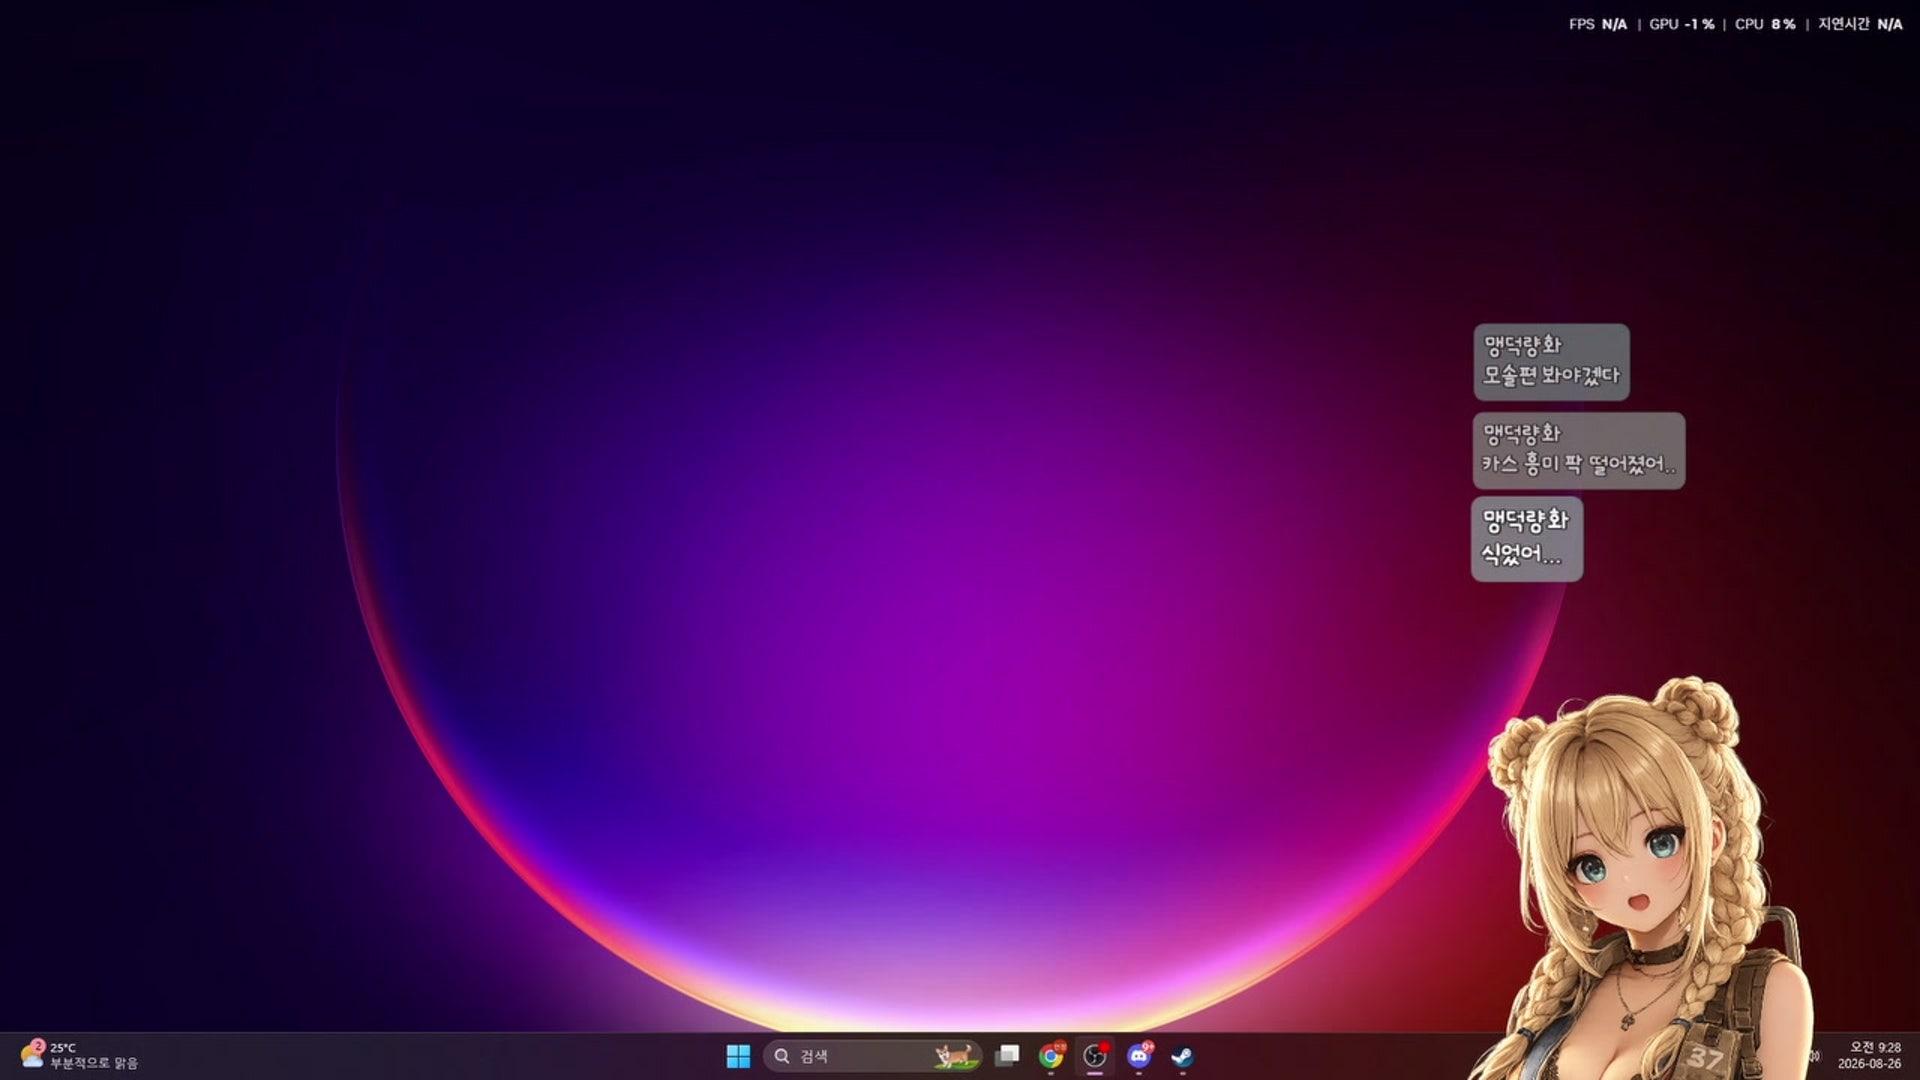Switch to OBS Studio on the taskbar
This screenshot has height=1080, width=1920.
1095,1056
